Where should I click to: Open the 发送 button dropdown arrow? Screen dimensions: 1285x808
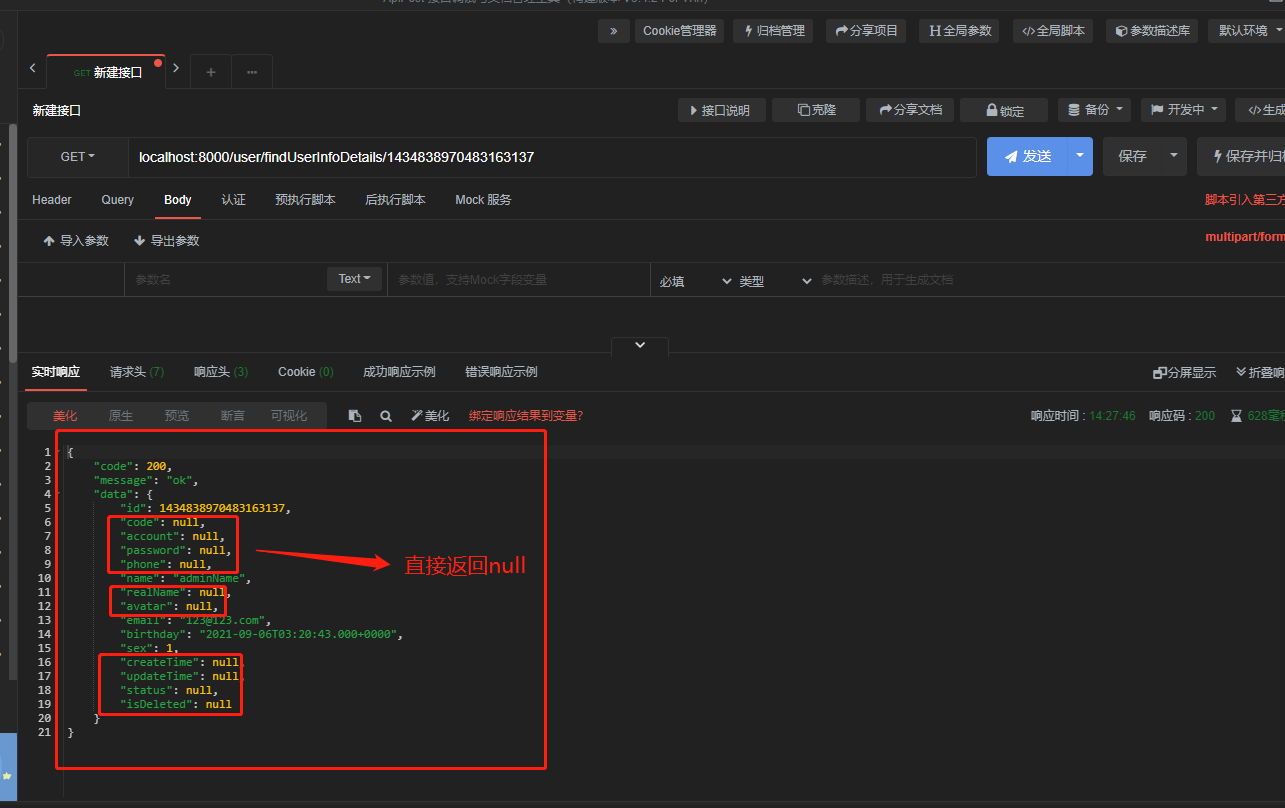click(x=1081, y=156)
